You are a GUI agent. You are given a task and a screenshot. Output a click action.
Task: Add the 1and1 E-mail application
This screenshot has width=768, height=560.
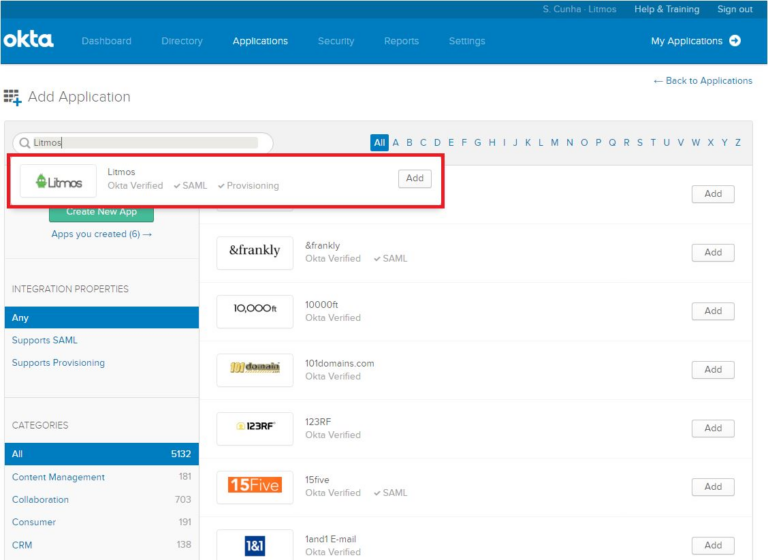[713, 545]
